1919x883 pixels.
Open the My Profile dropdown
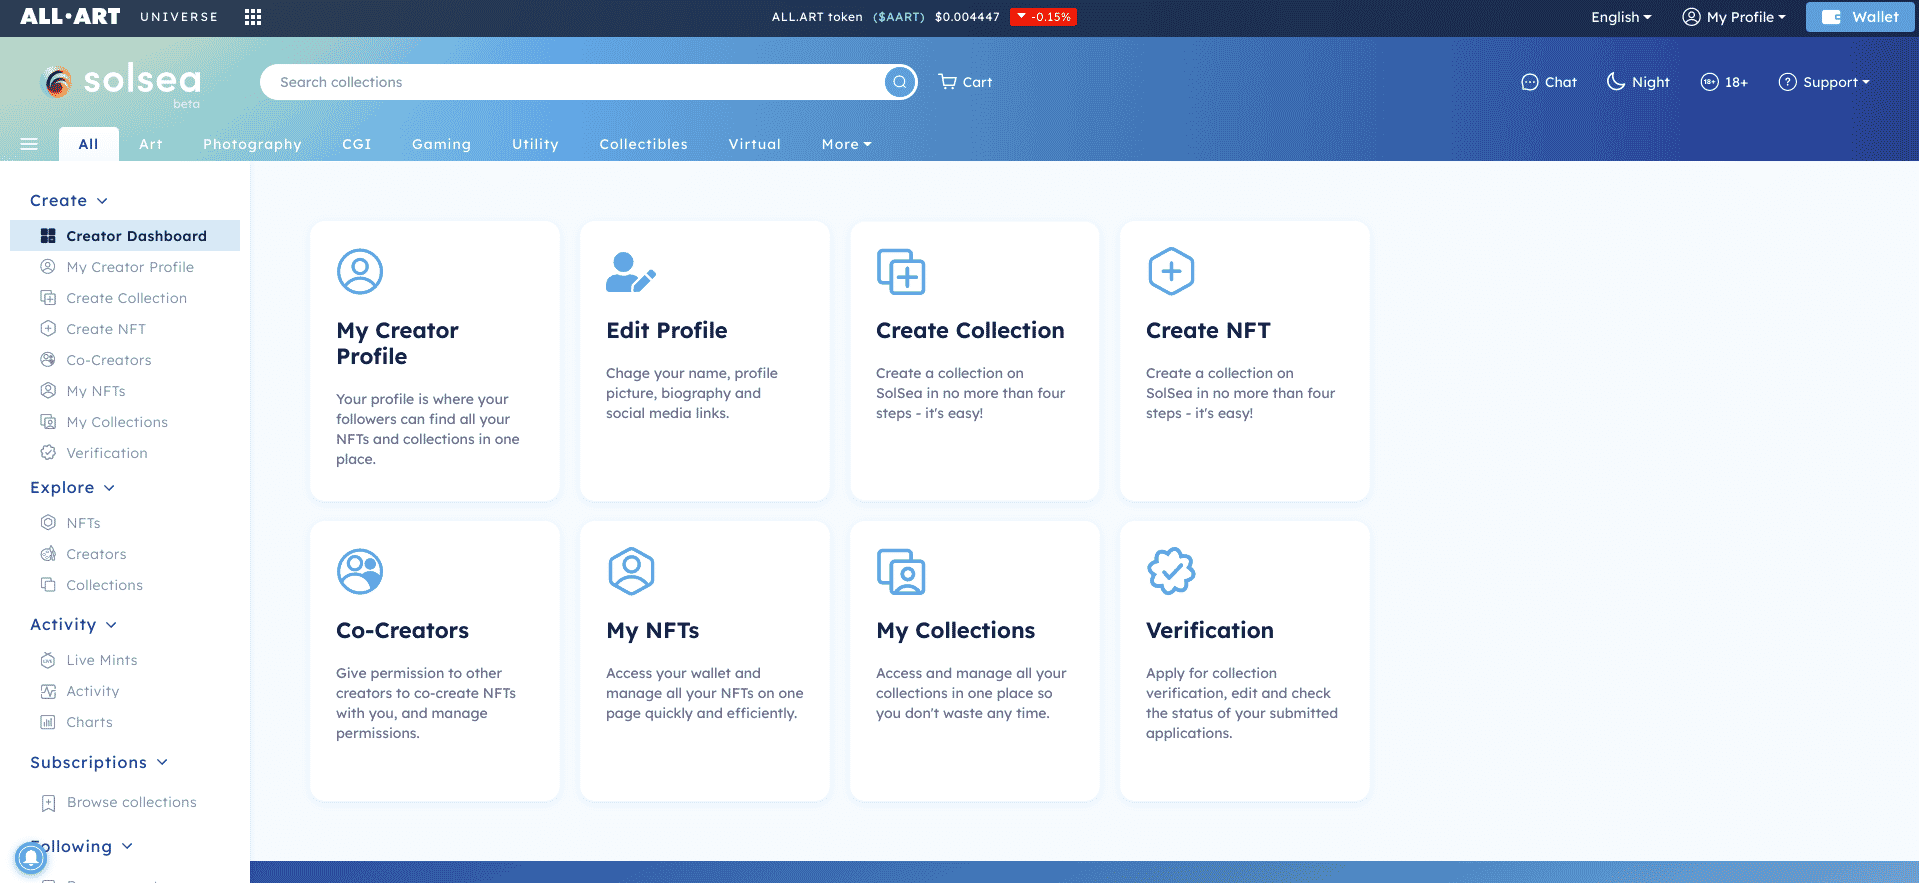pos(1734,17)
